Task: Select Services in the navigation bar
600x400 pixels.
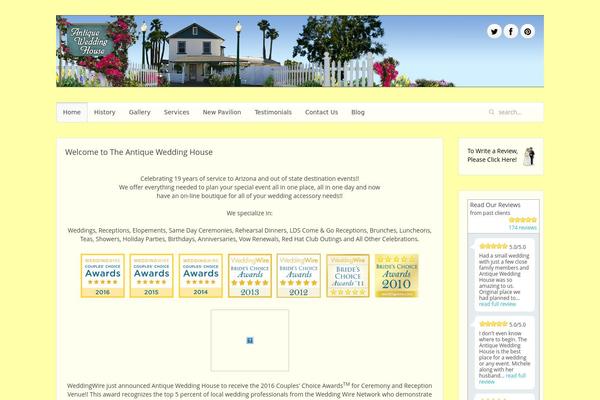Action: pyautogui.click(x=177, y=112)
